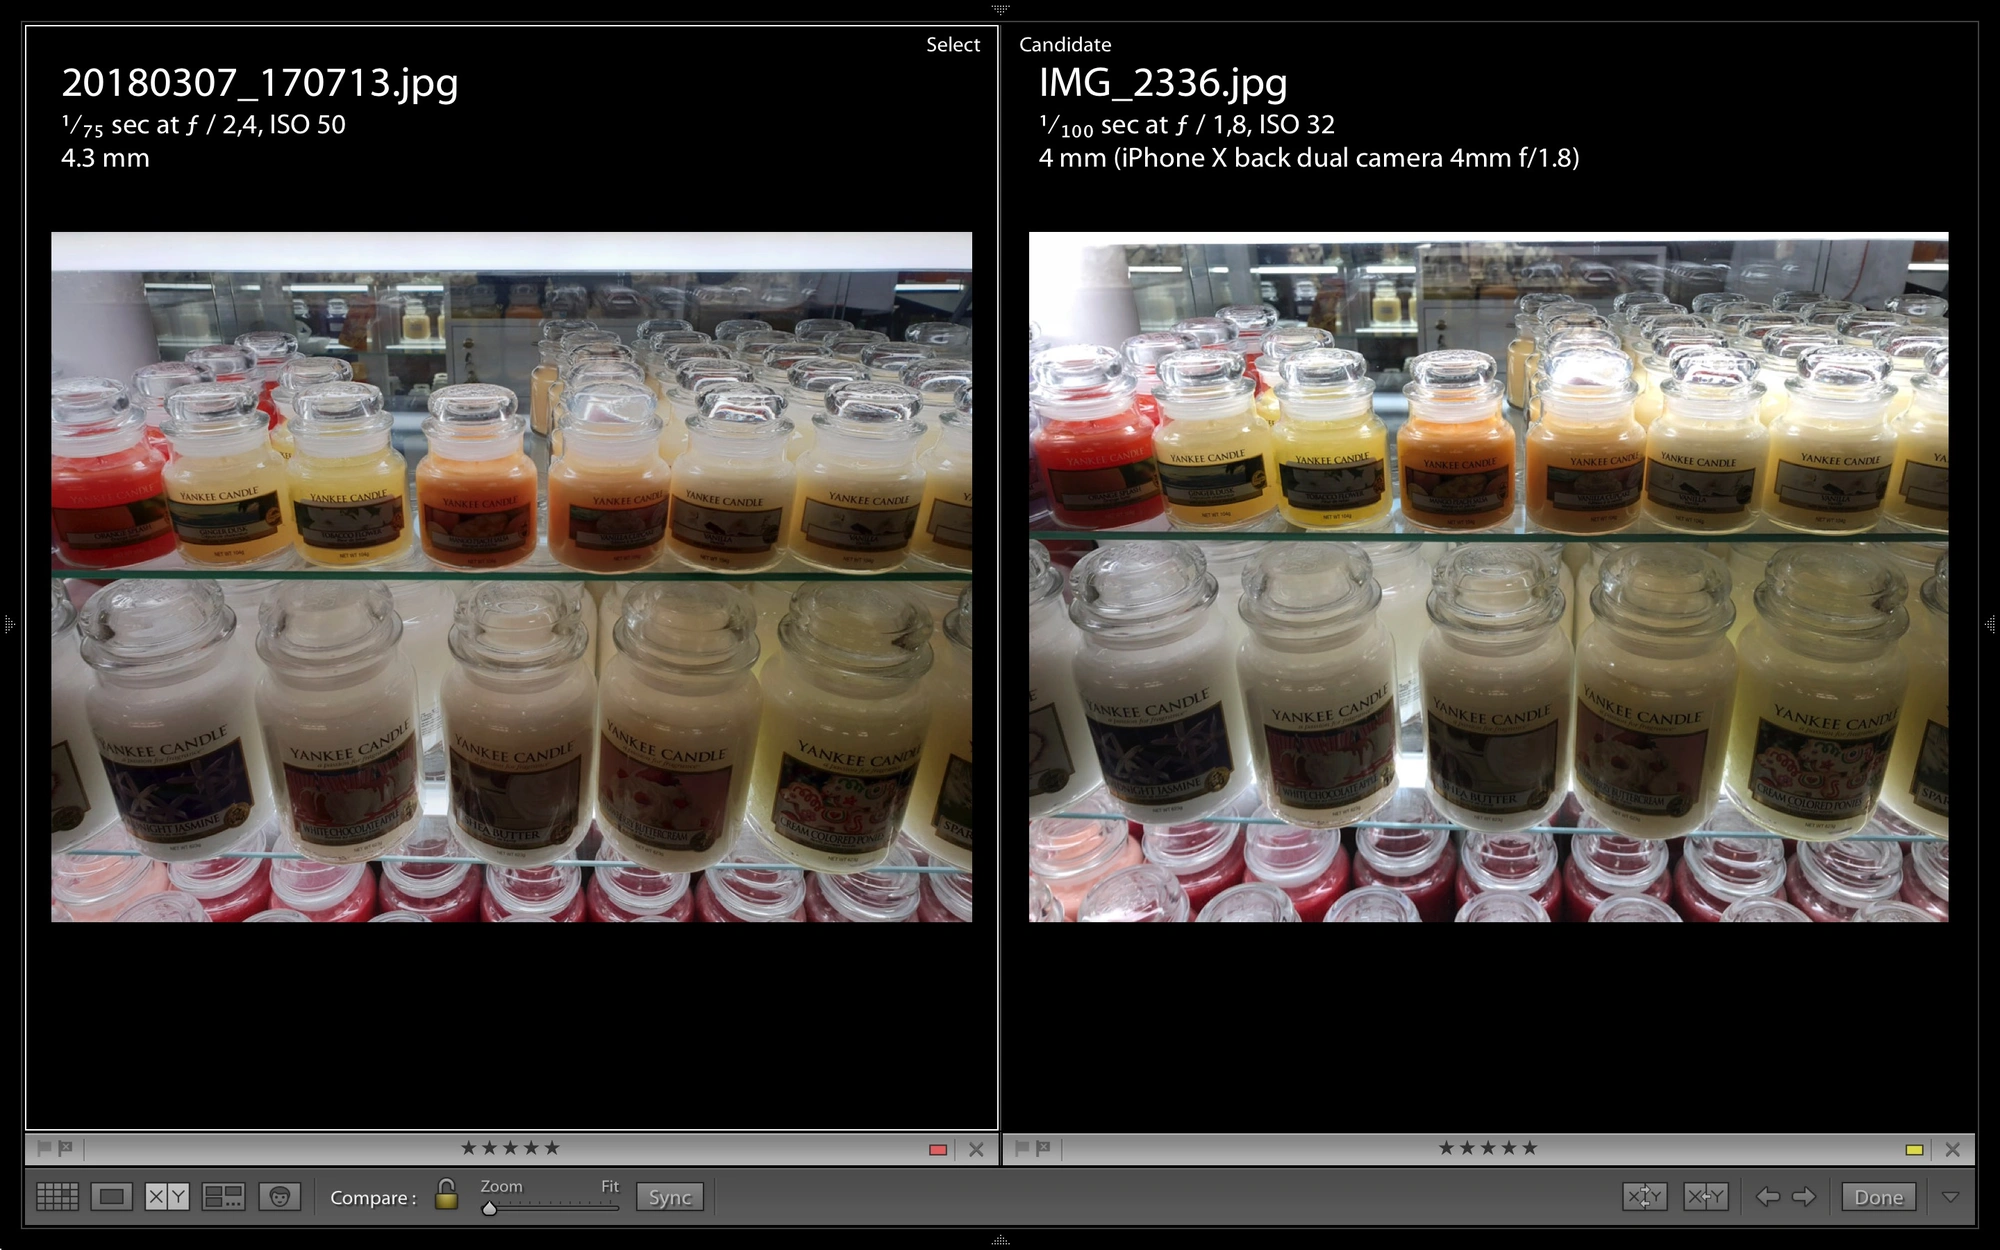Switch to Loupe view icon

111,1197
